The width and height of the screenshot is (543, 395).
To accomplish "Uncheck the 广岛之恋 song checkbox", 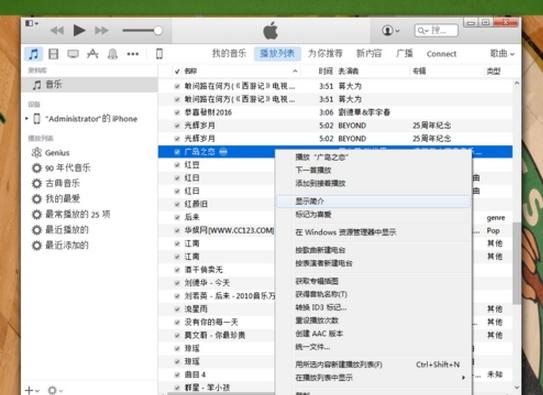I will pyautogui.click(x=177, y=152).
